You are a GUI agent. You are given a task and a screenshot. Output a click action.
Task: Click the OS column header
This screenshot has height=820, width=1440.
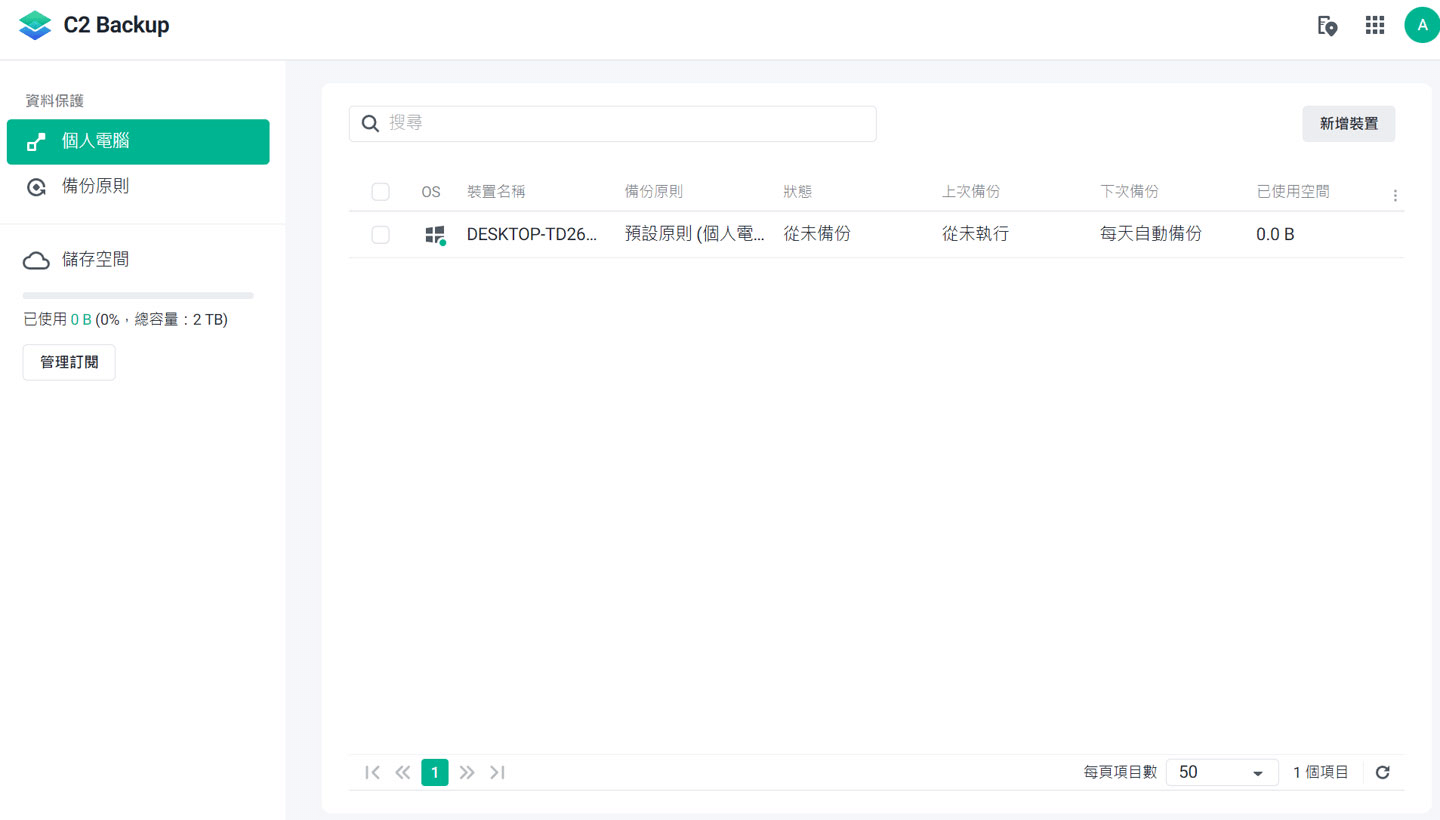pos(431,192)
